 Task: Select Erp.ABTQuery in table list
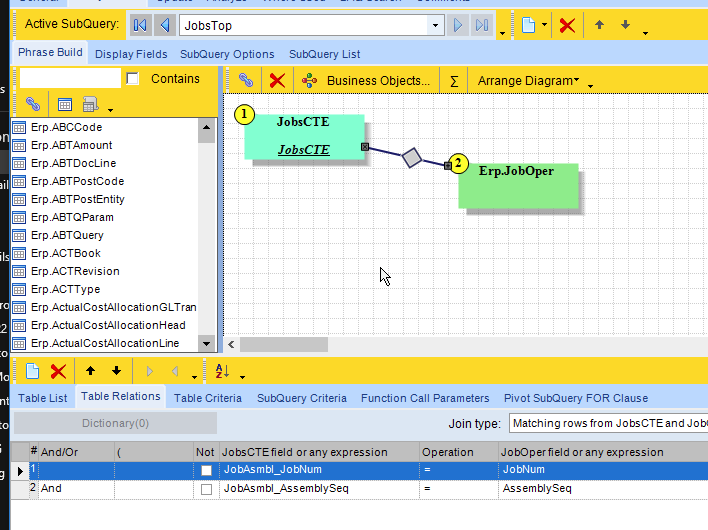pos(67,235)
